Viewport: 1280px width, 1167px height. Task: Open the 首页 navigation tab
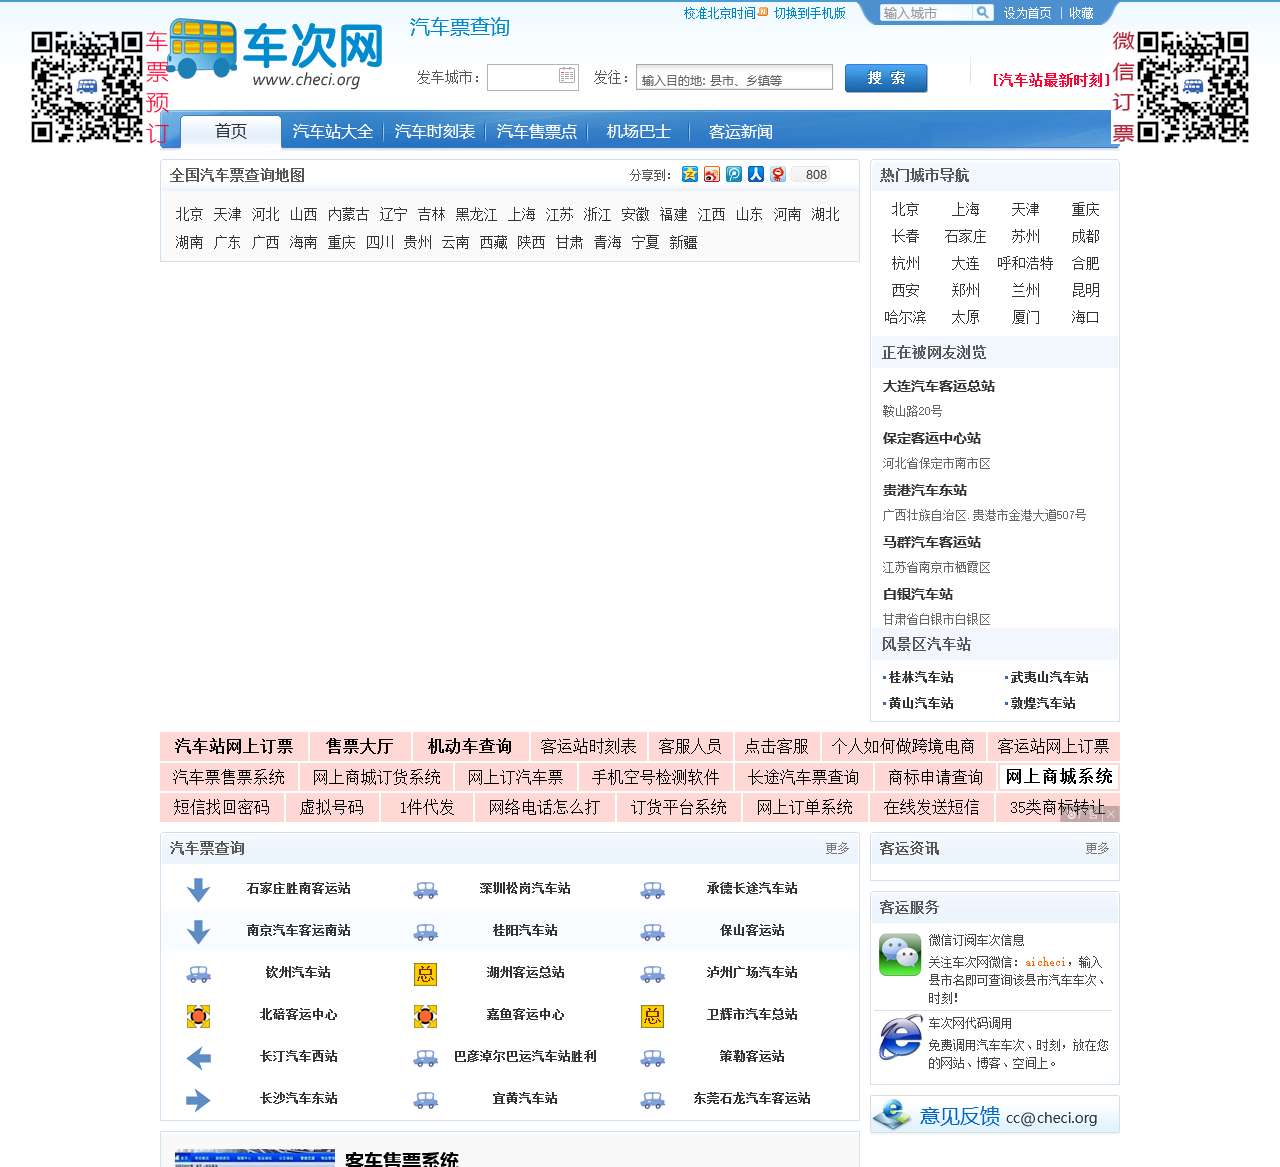(x=231, y=131)
